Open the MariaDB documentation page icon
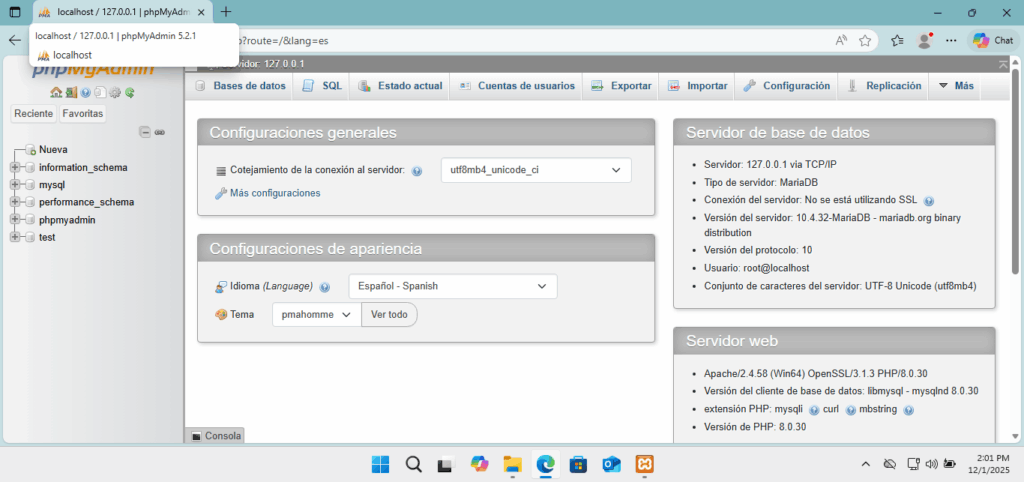Viewport: 1024px width, 482px height. tap(100, 92)
